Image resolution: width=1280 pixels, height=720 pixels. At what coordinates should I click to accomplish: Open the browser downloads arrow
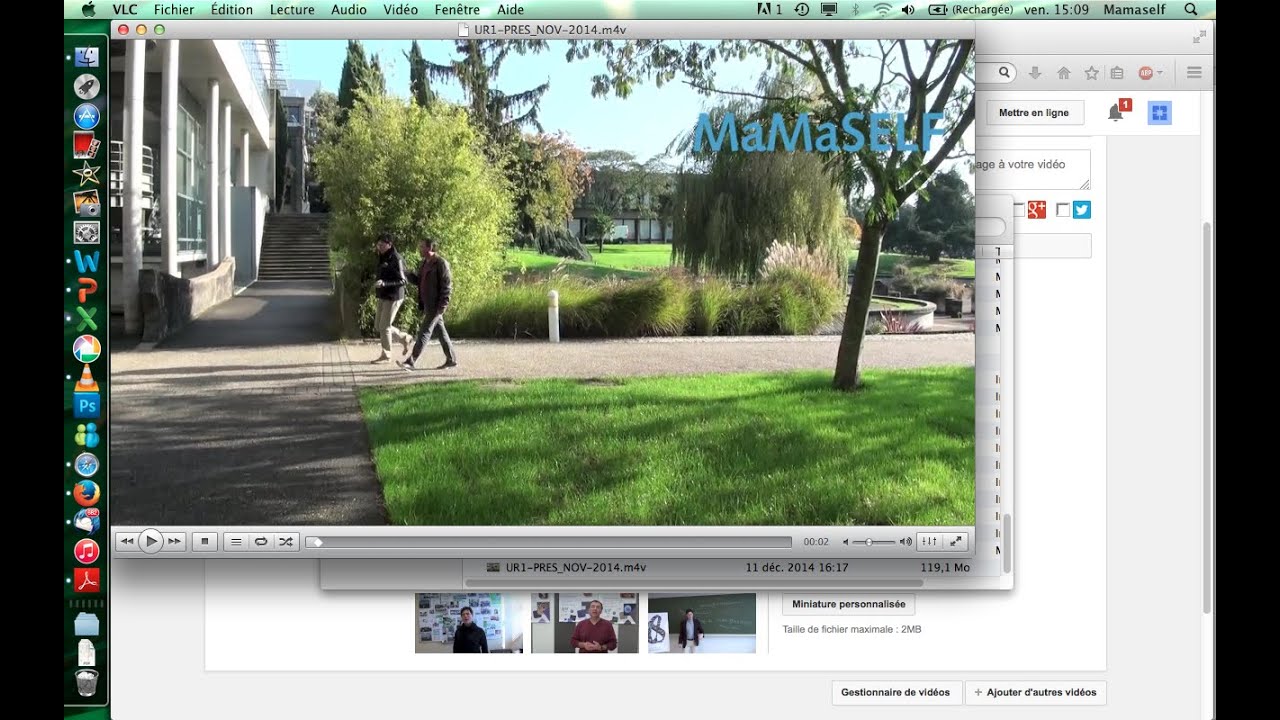coord(1035,72)
